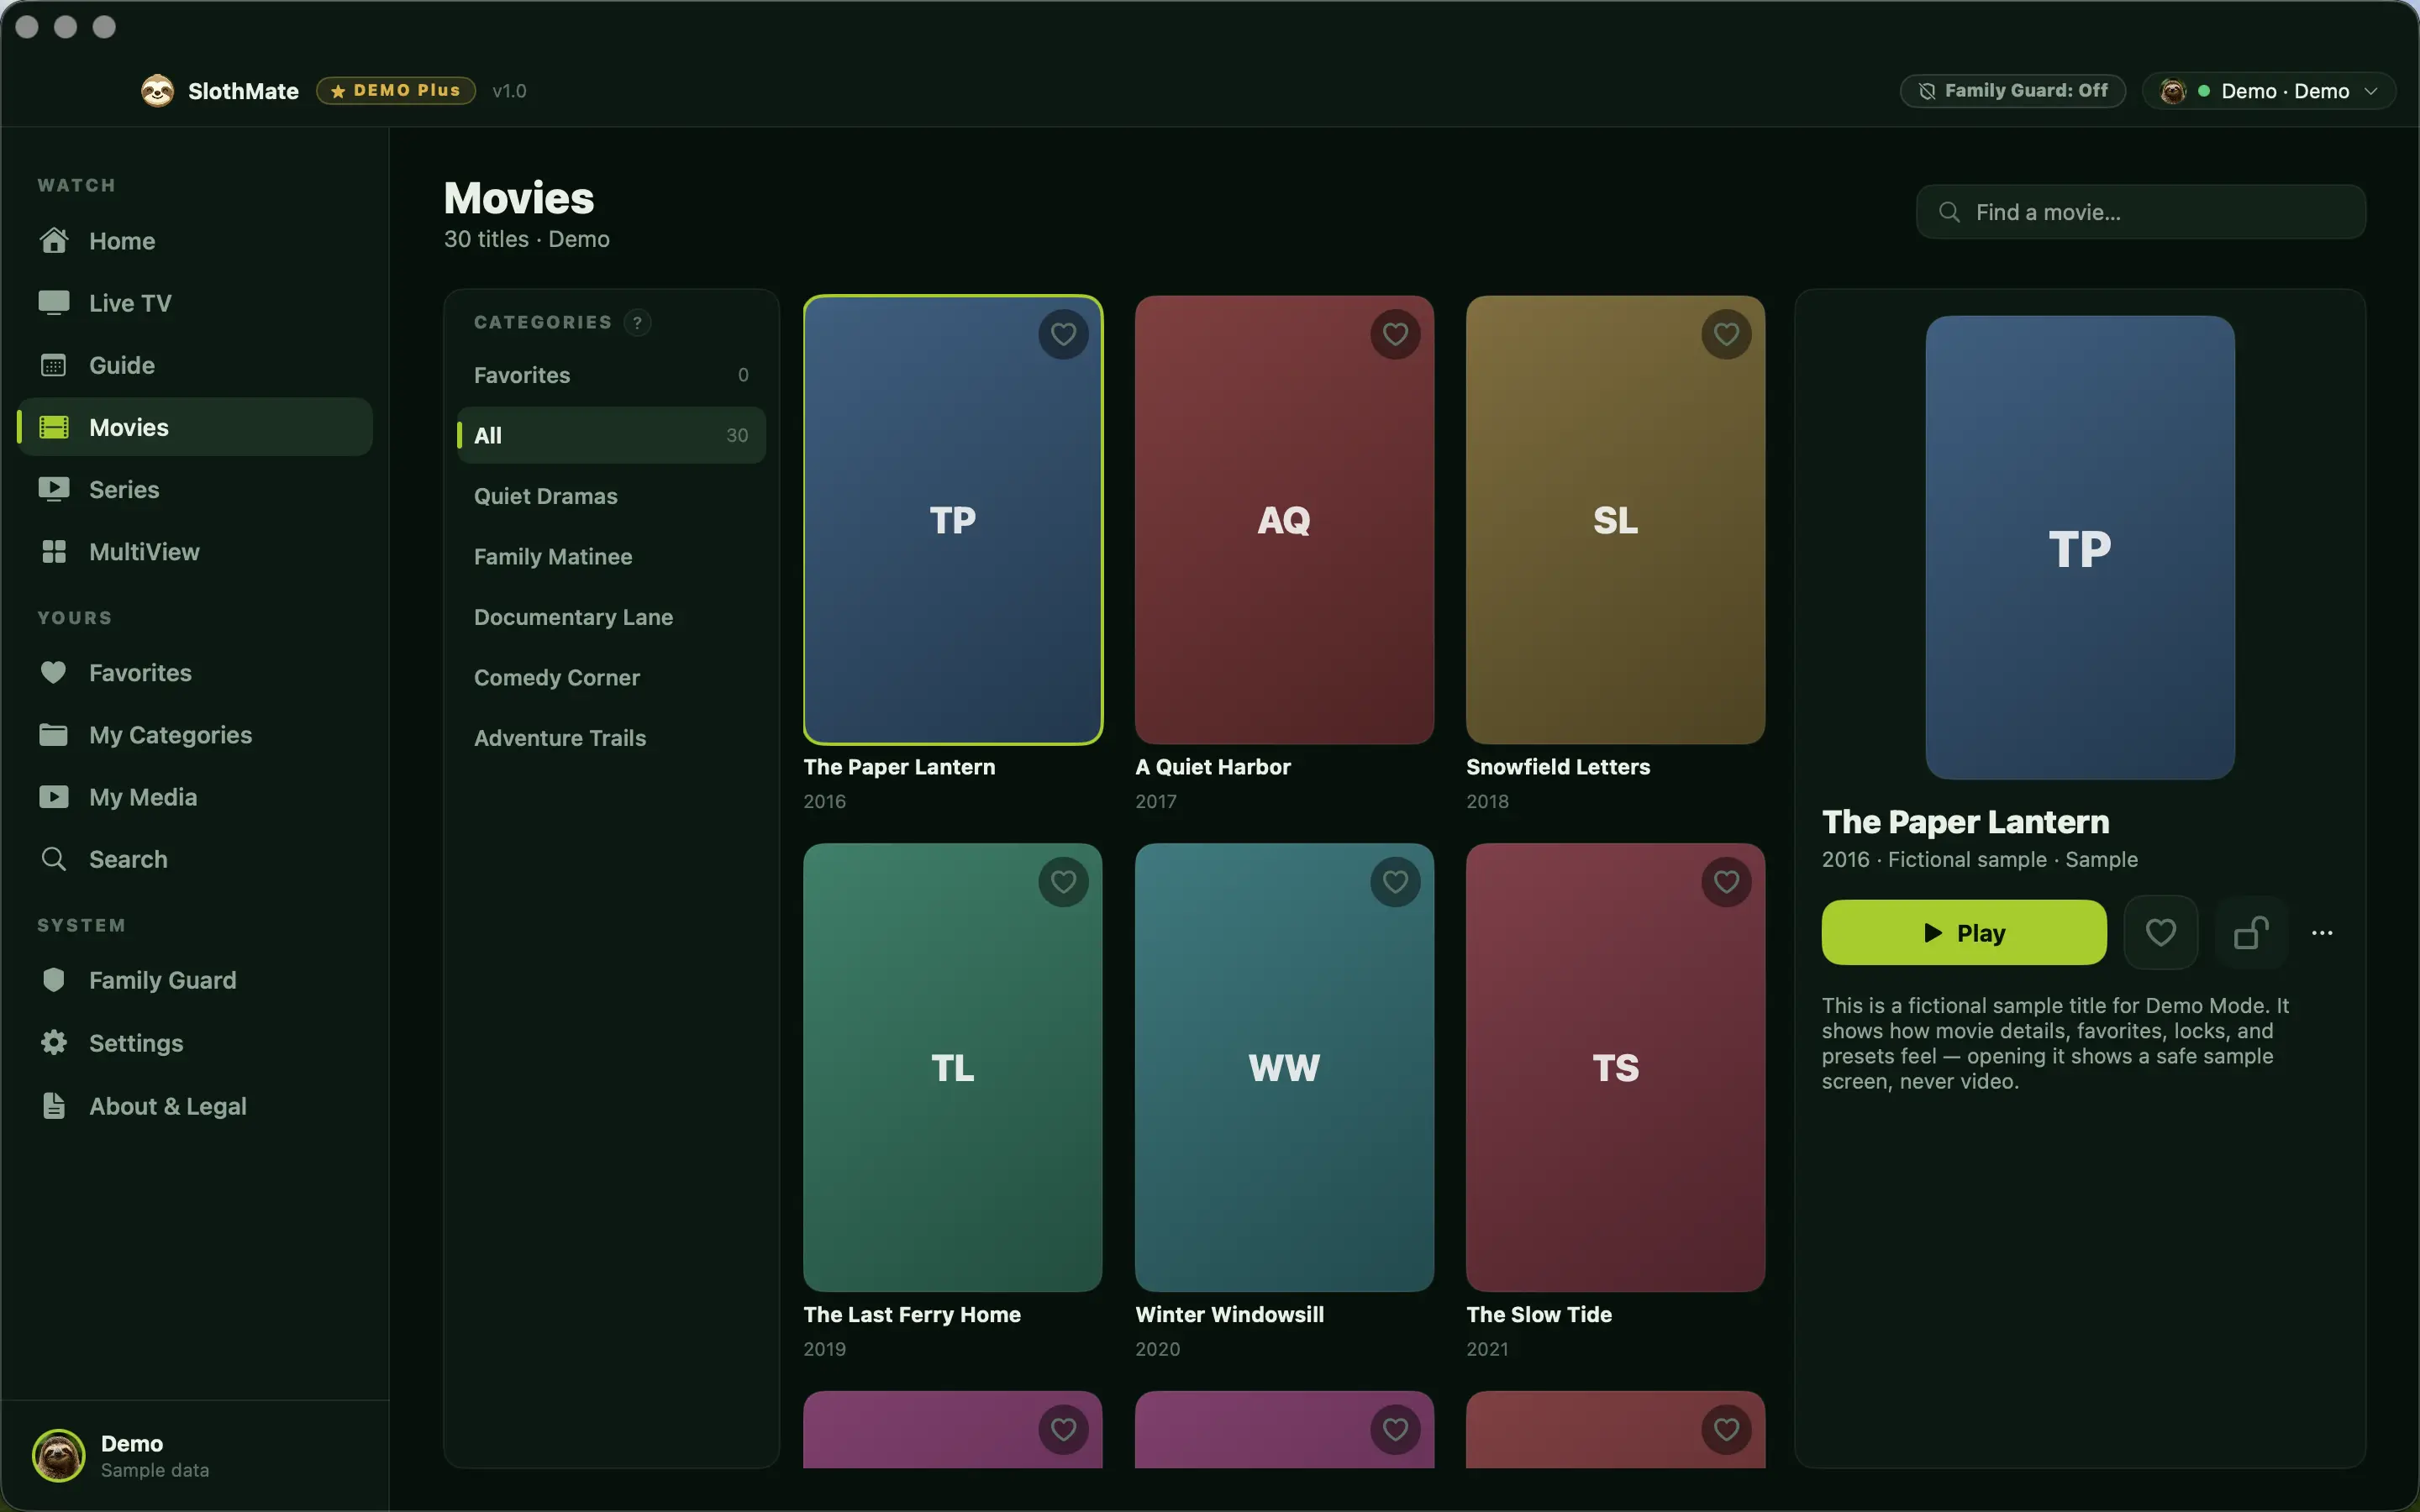Click the Categories help question mark icon
Viewport: 2420px width, 1512px height.
[637, 322]
